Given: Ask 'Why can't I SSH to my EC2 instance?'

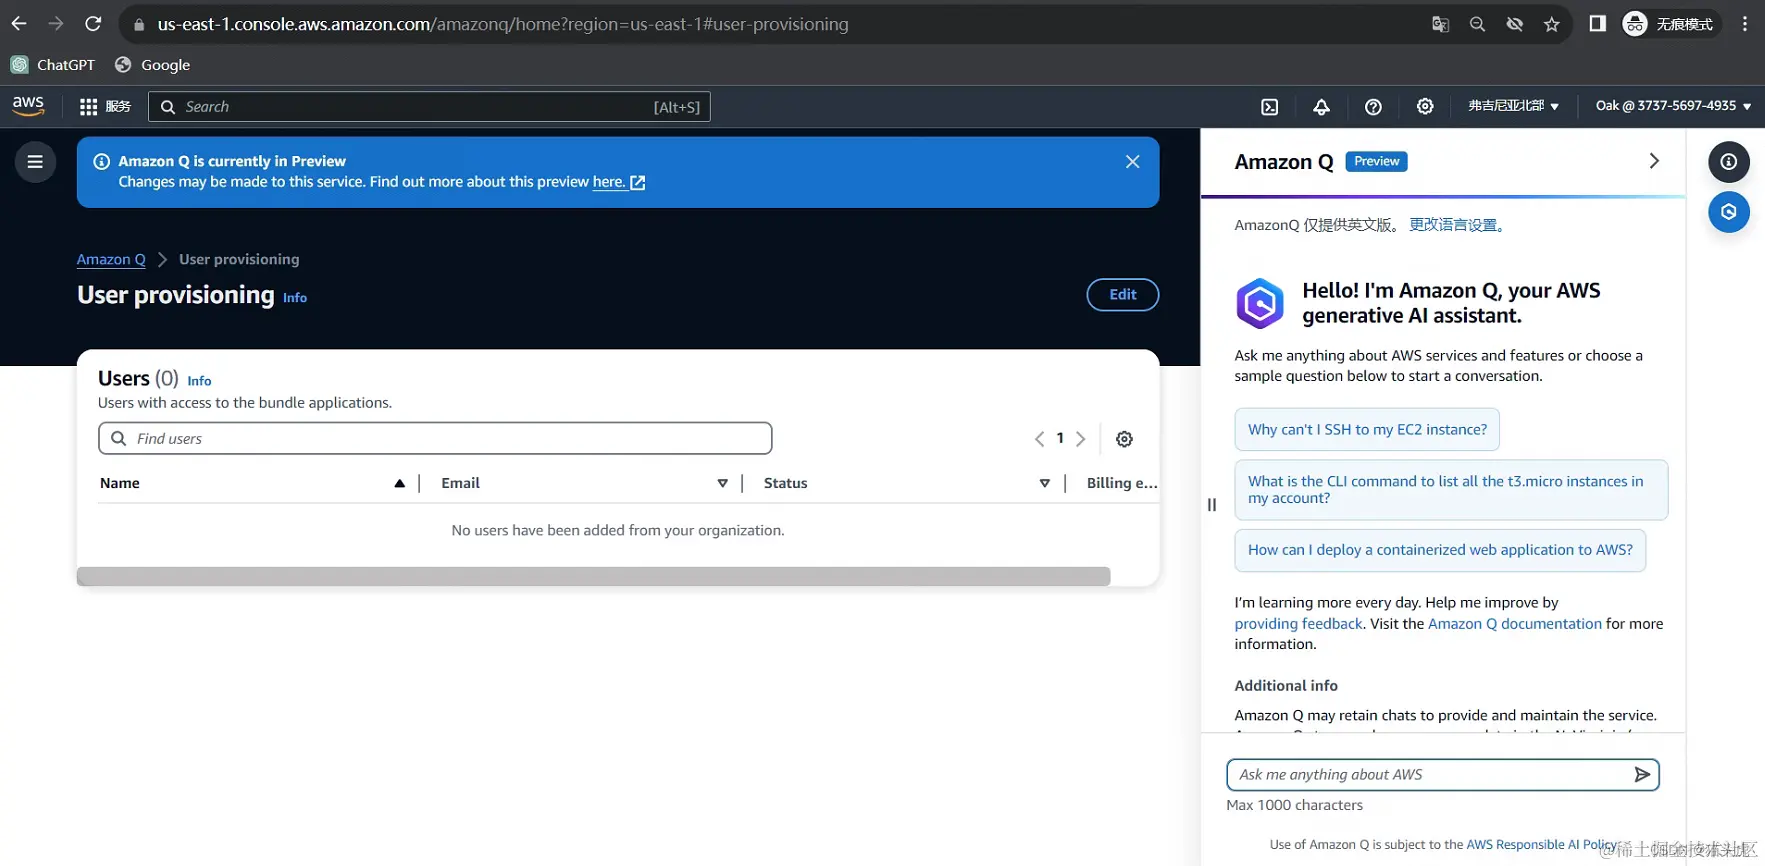Looking at the screenshot, I should (1367, 429).
